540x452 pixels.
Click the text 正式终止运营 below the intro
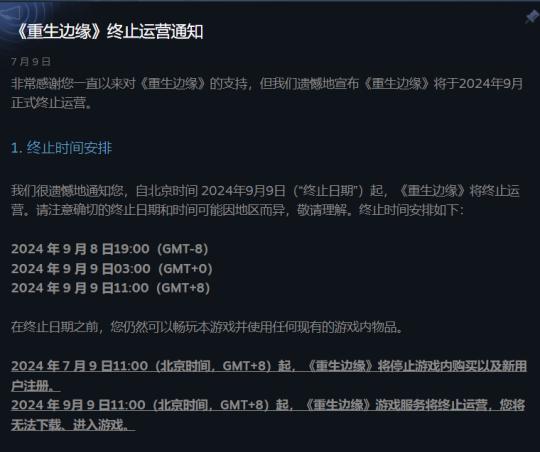pos(52,103)
